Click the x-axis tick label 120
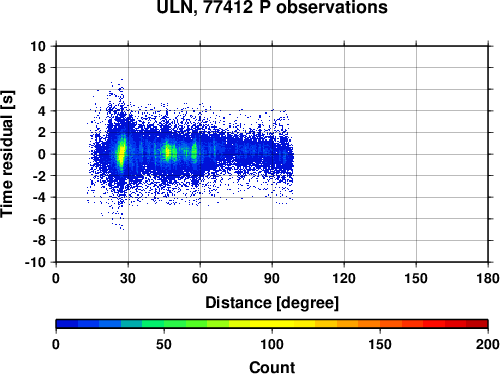Image resolution: width=500 pixels, height=374 pixels. pos(344,278)
